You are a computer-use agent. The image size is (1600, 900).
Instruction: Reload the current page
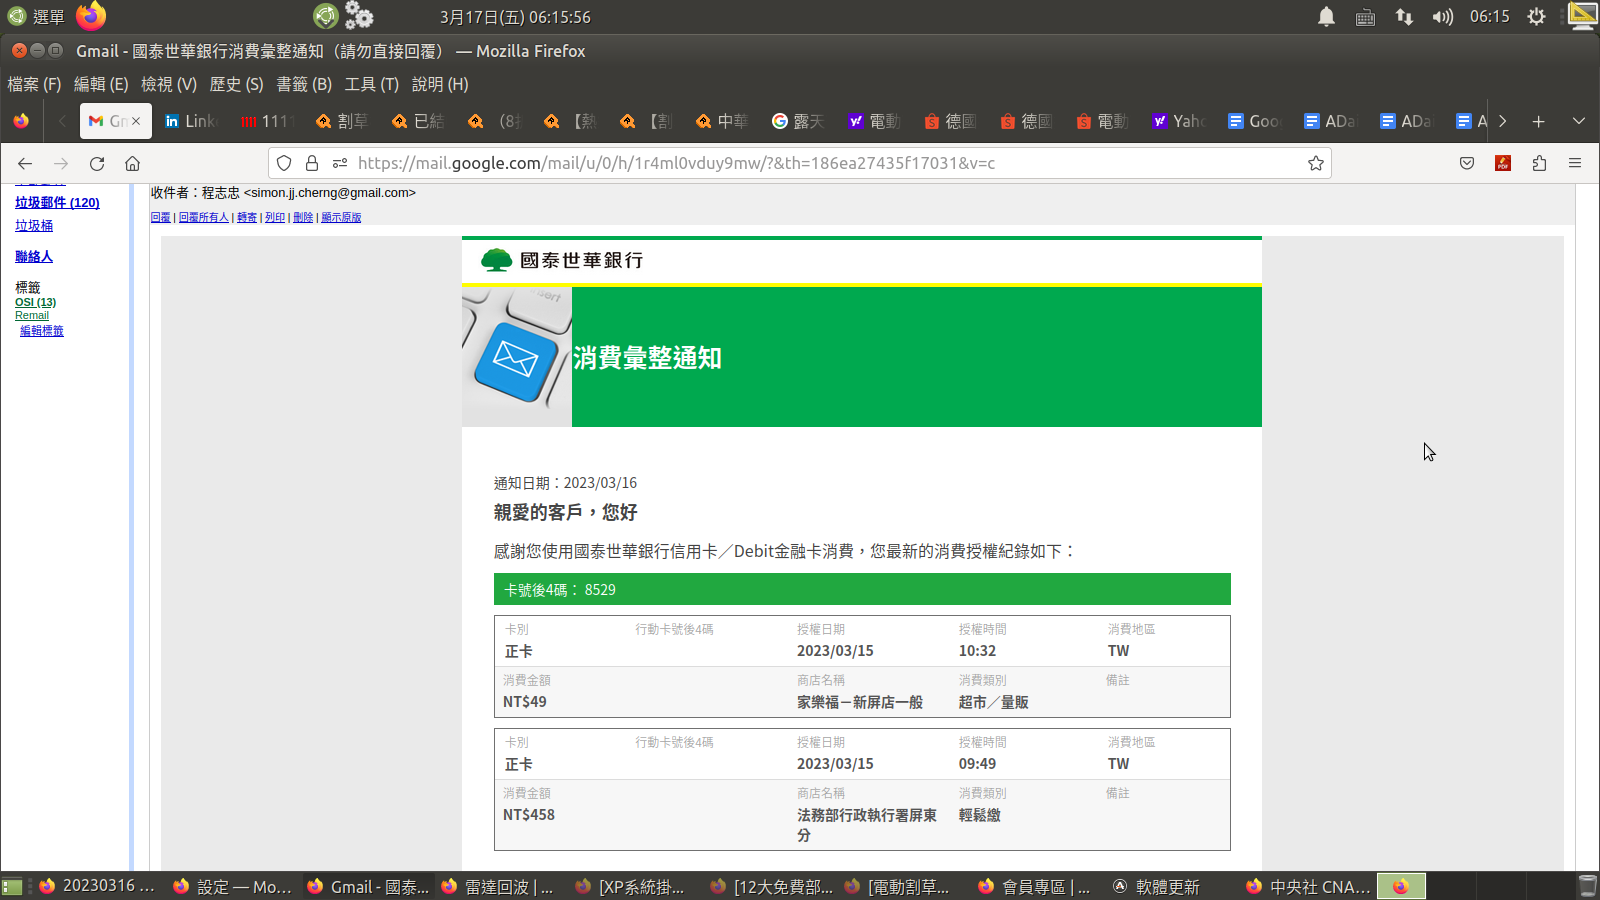point(97,163)
